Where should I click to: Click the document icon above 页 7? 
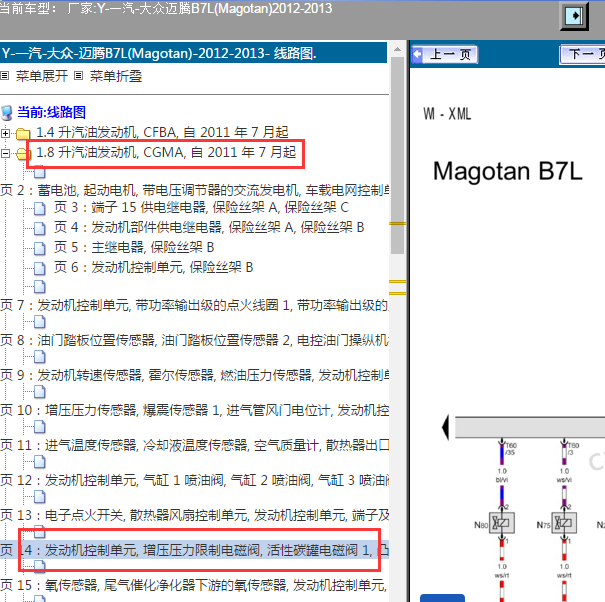pos(39,287)
